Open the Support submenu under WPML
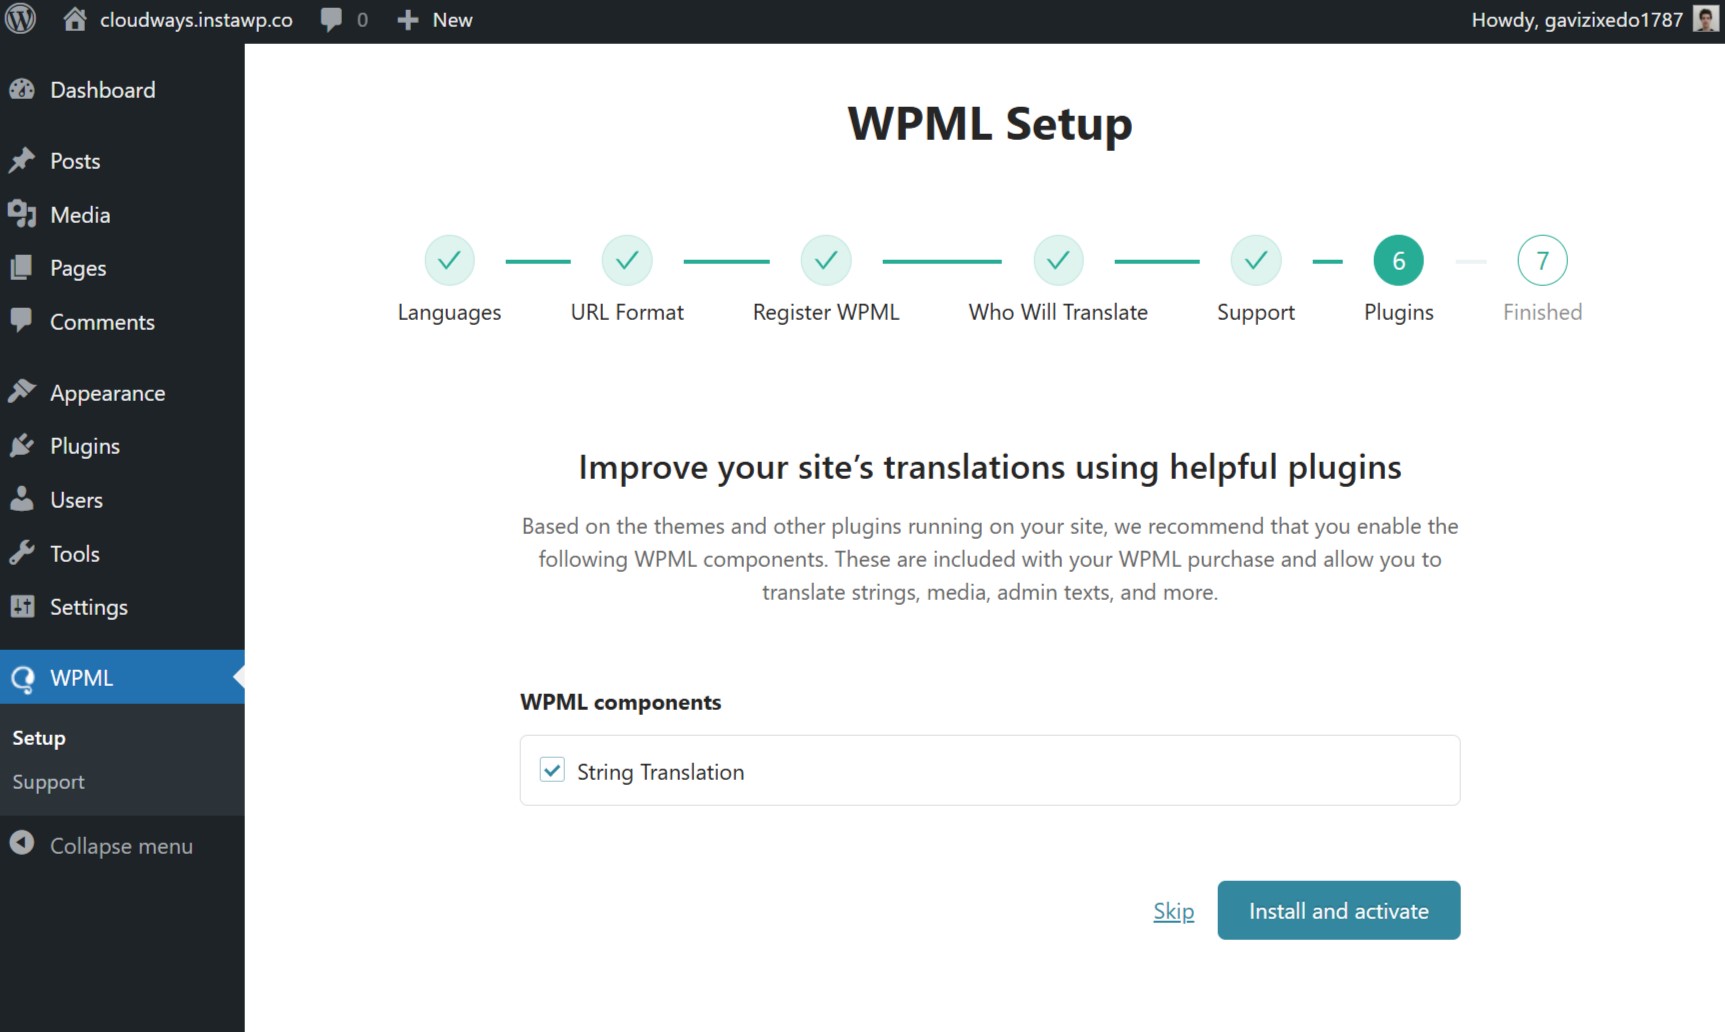 point(48,782)
